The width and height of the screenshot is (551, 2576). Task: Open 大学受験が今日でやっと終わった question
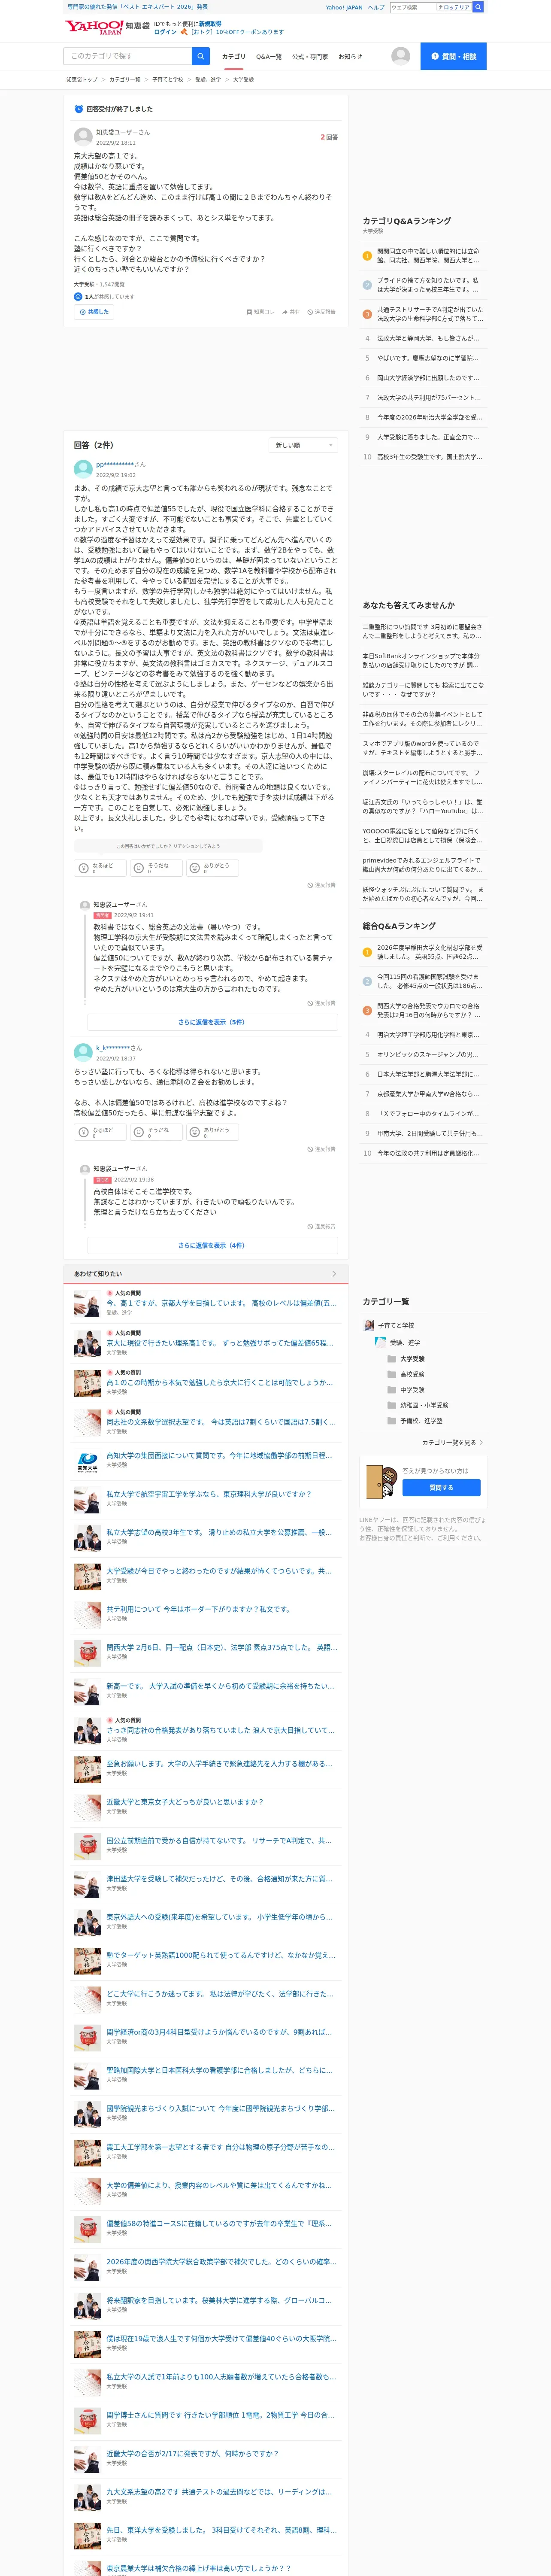coord(219,1571)
